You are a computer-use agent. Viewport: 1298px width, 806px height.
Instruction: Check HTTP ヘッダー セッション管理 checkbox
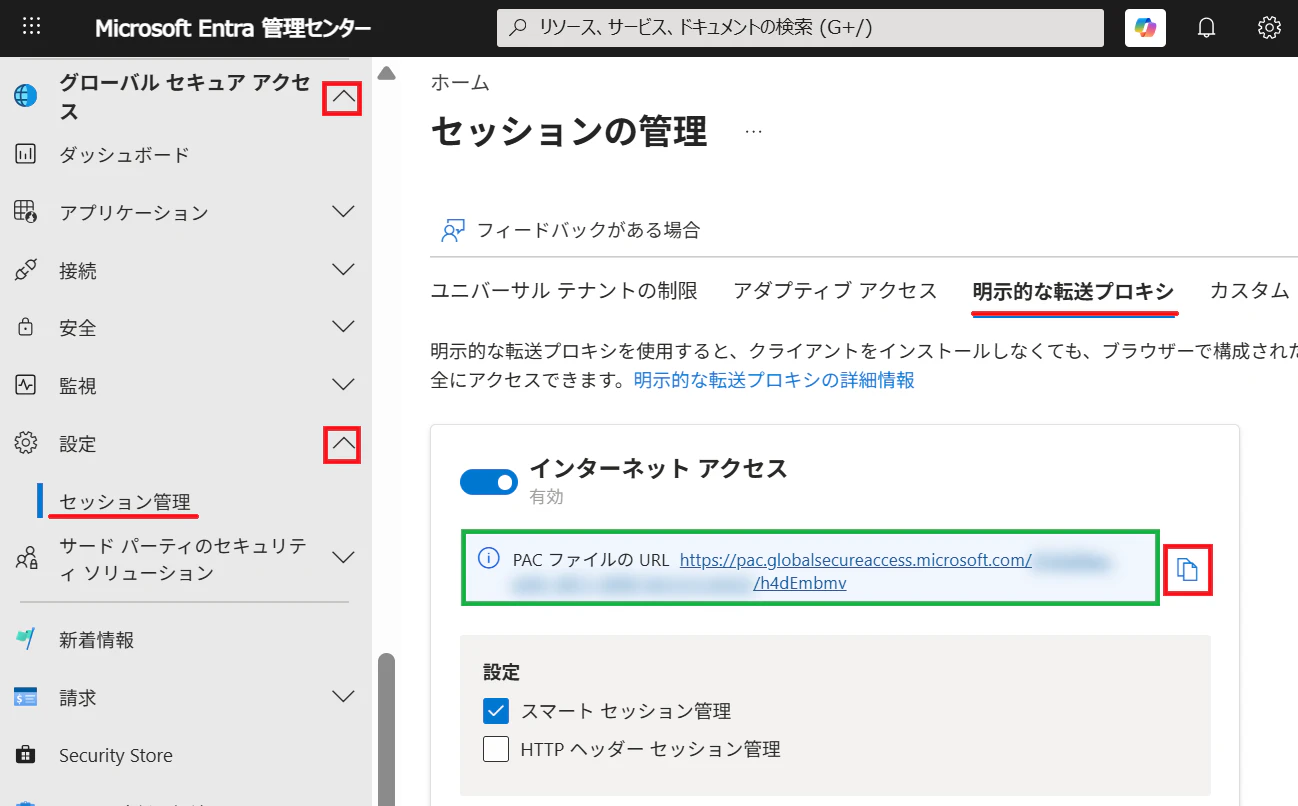(496, 749)
